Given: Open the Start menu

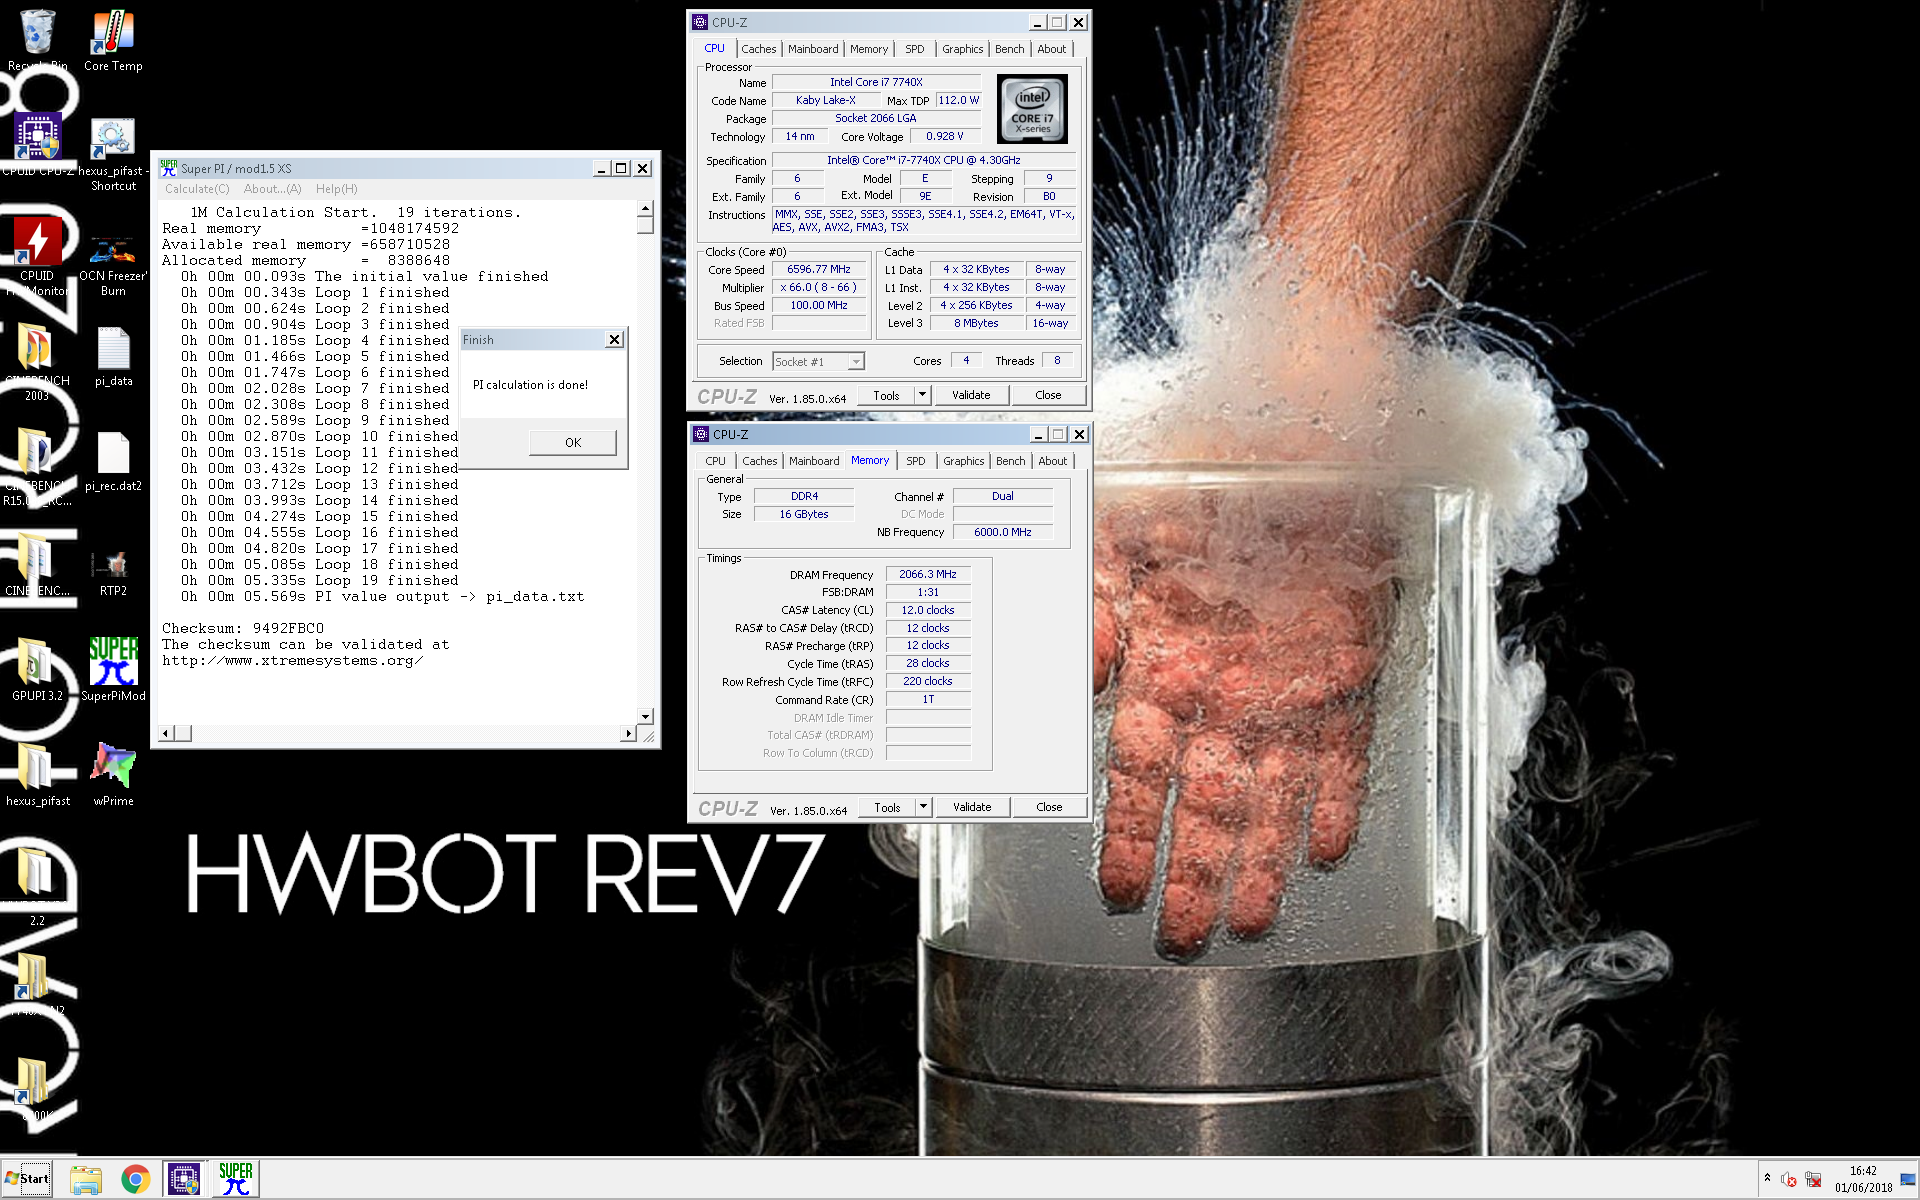Looking at the screenshot, I should point(27,1179).
